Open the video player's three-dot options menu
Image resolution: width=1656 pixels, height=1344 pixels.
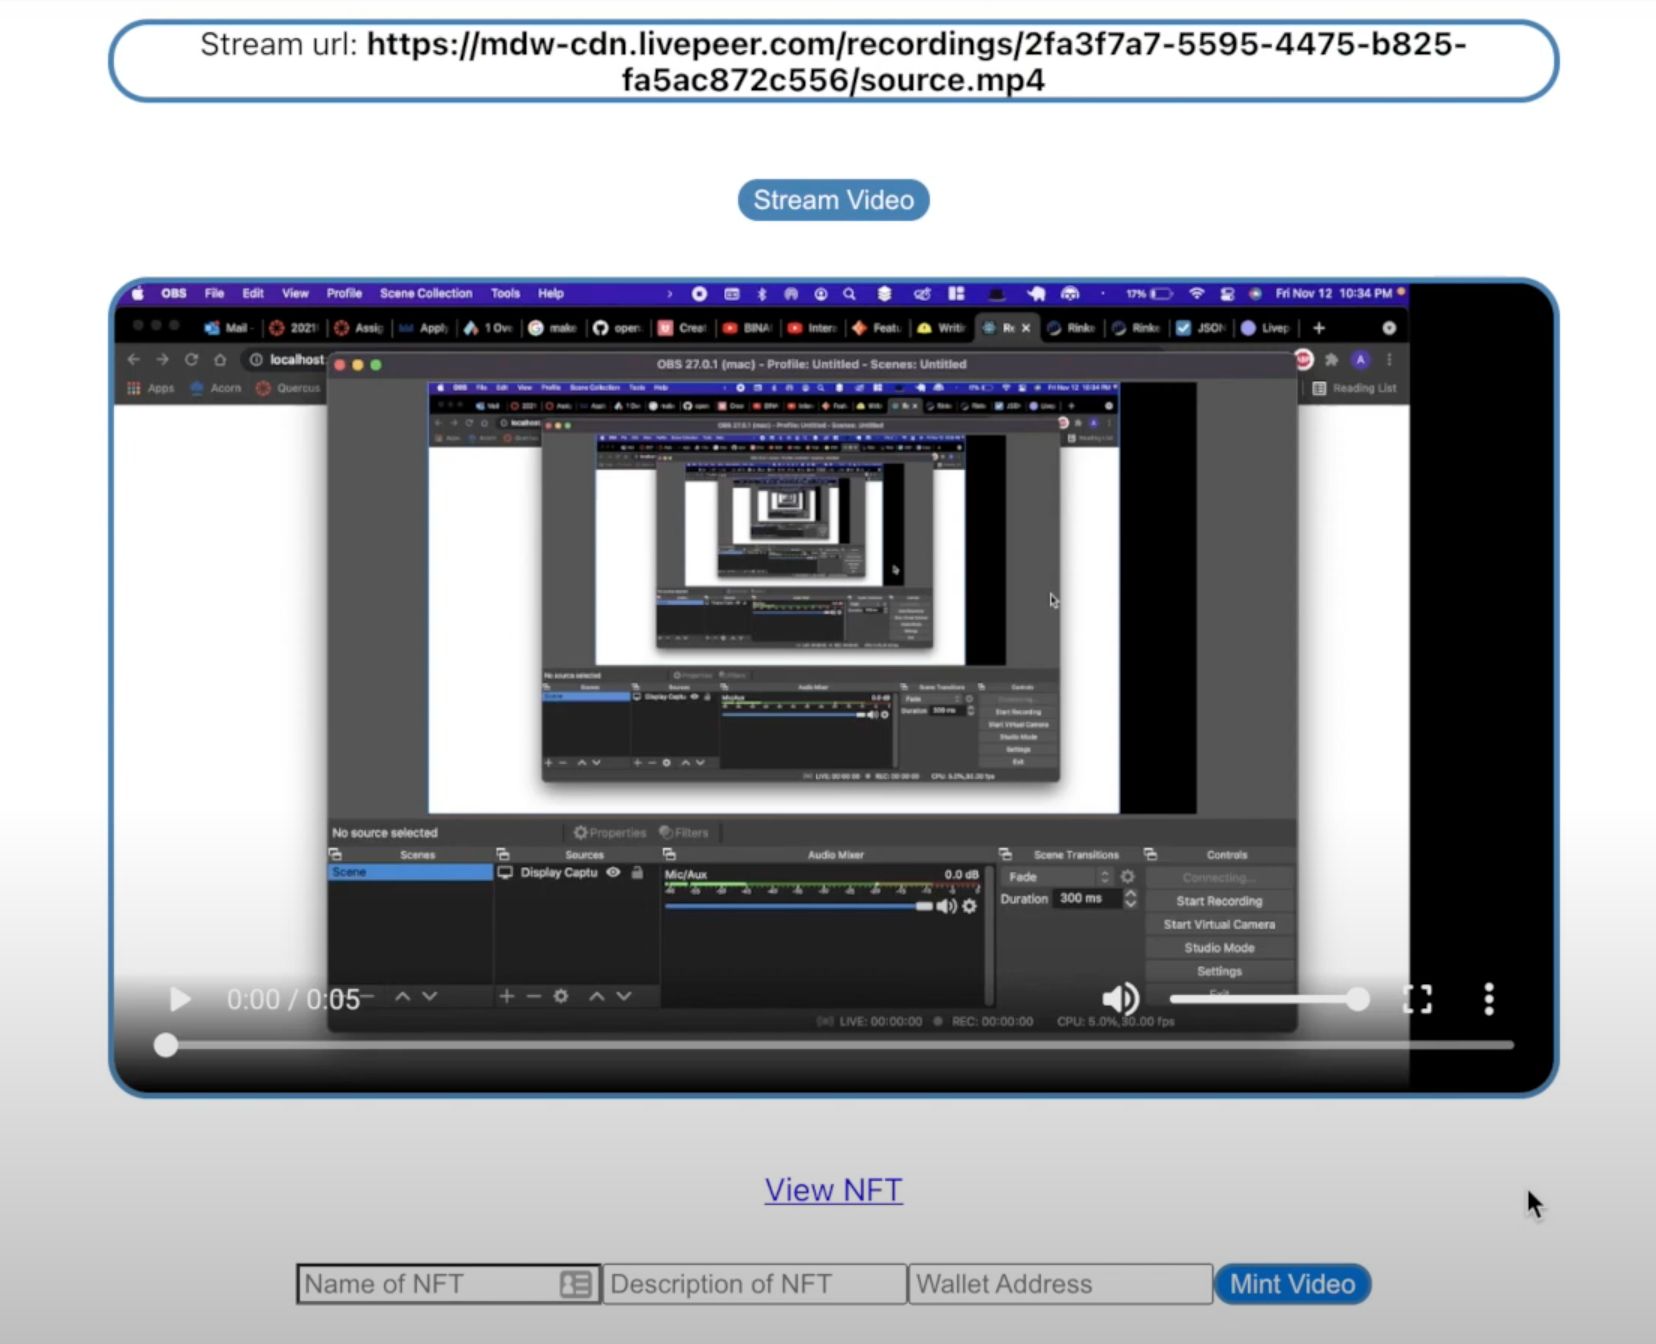pyautogui.click(x=1489, y=998)
